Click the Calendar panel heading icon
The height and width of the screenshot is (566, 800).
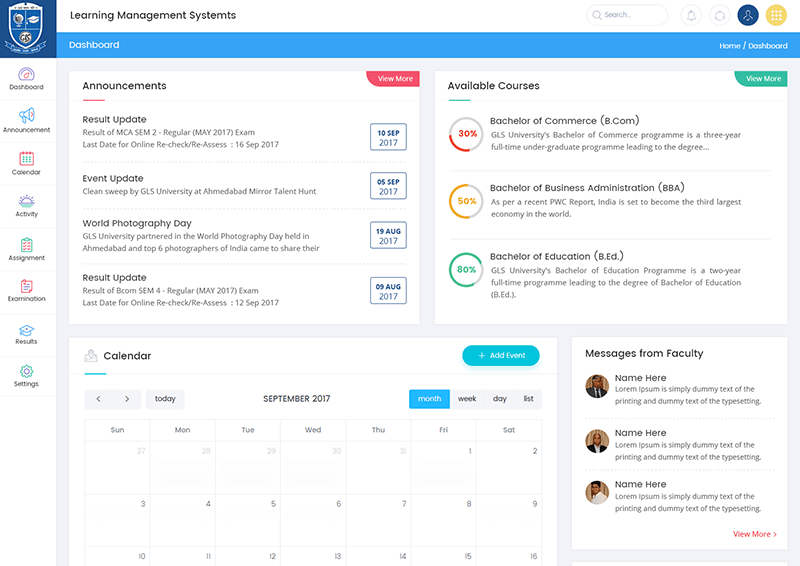[91, 356]
